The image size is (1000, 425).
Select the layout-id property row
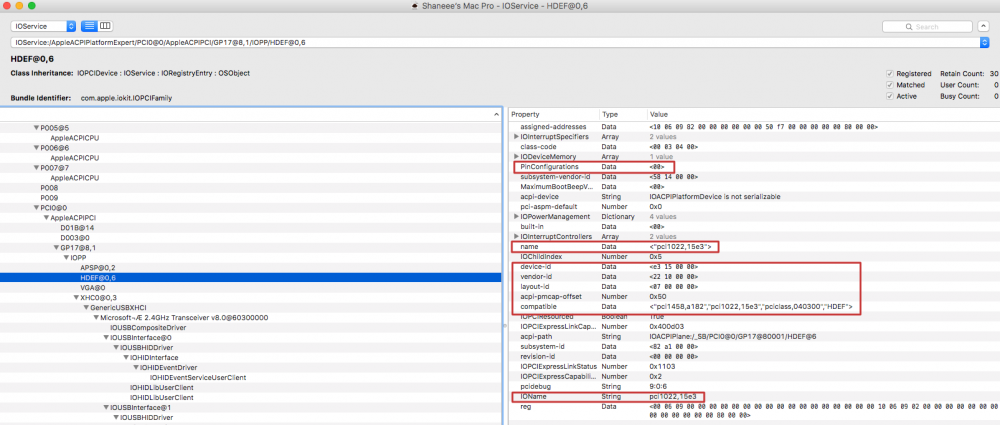click(754, 287)
